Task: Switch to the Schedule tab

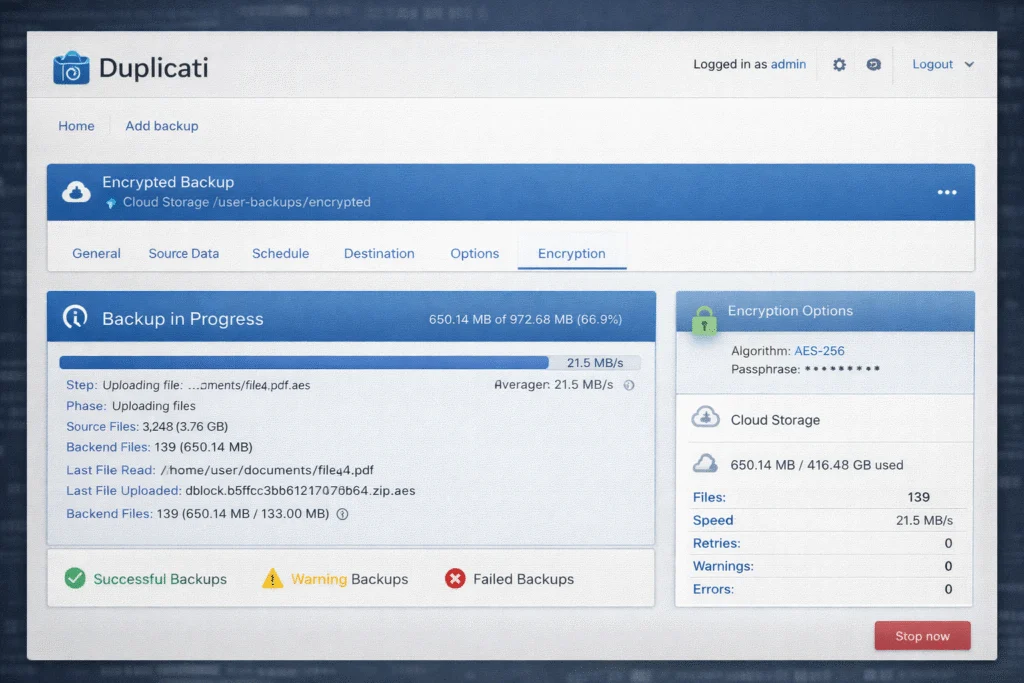Action: [x=280, y=253]
